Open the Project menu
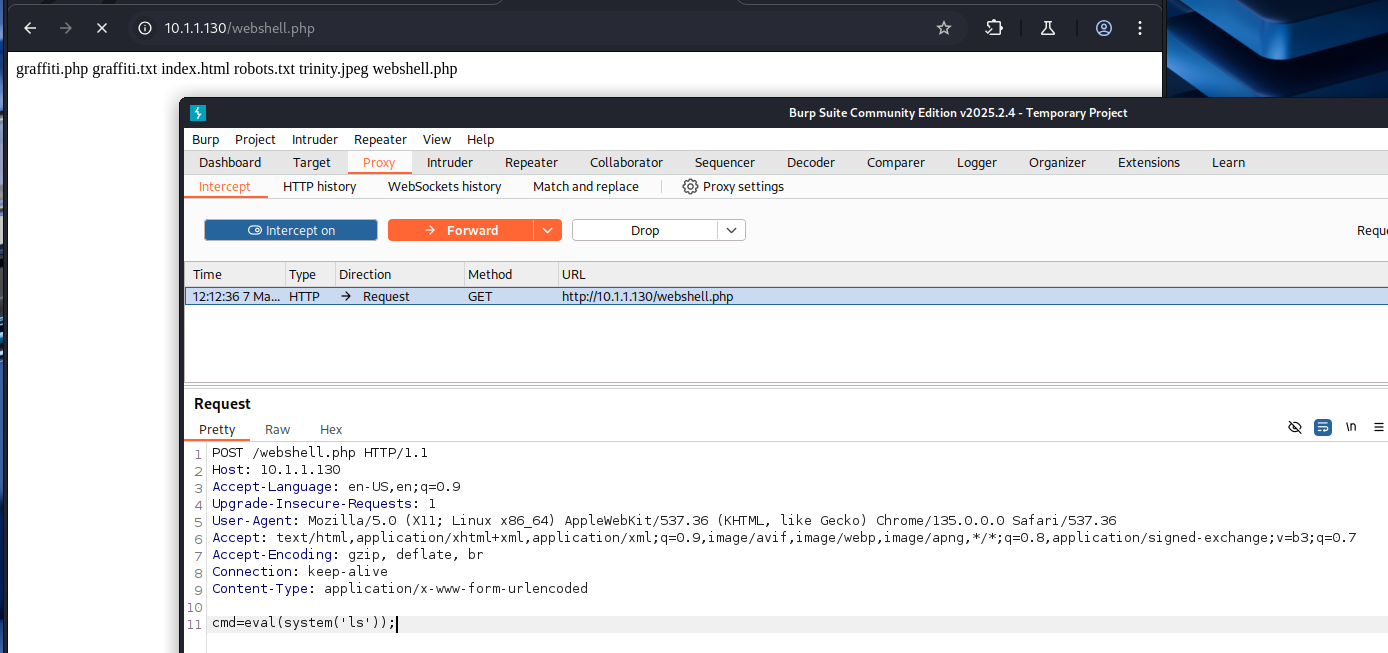The image size is (1388, 653). pos(256,139)
